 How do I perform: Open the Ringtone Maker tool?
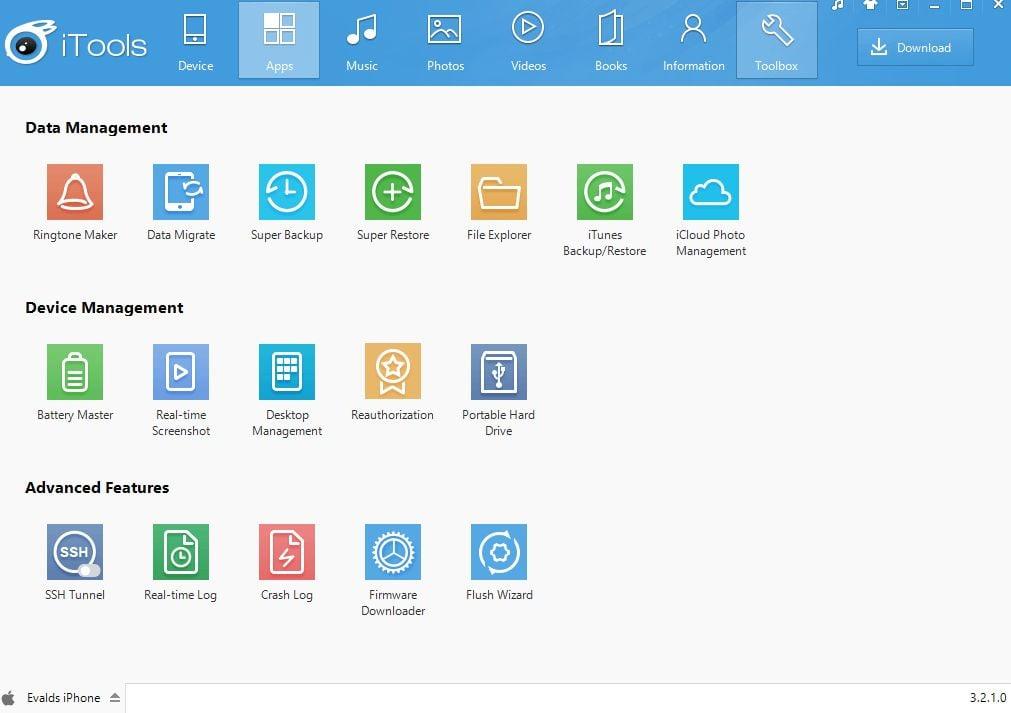[x=75, y=192]
